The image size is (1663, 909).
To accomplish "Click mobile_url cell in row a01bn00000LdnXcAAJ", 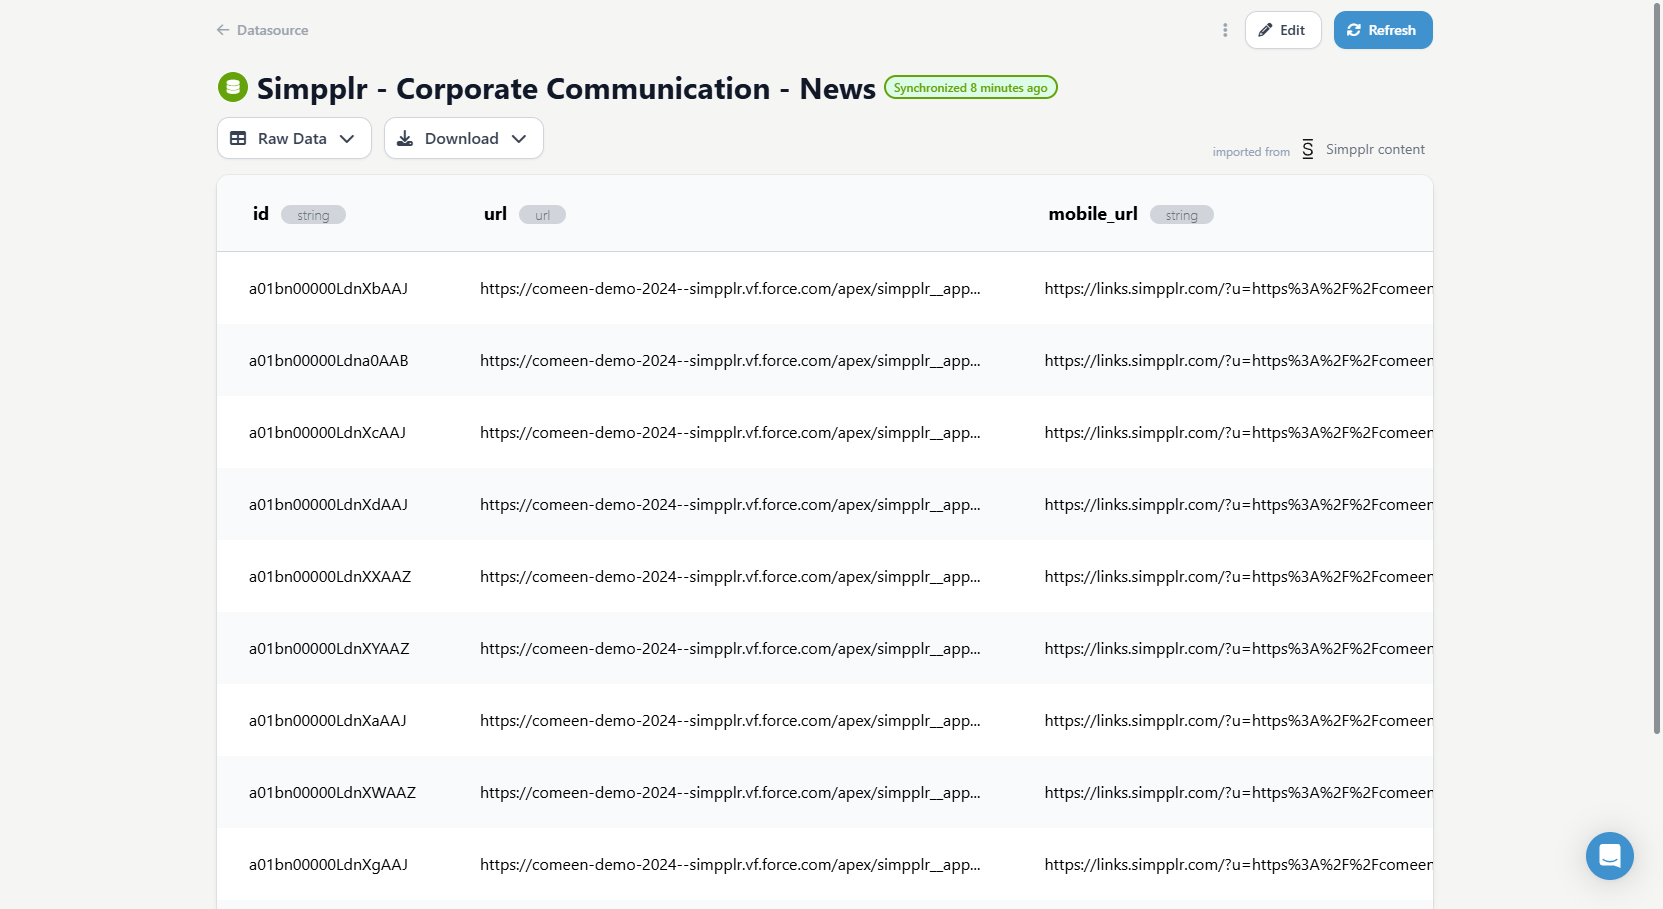I will [1238, 432].
